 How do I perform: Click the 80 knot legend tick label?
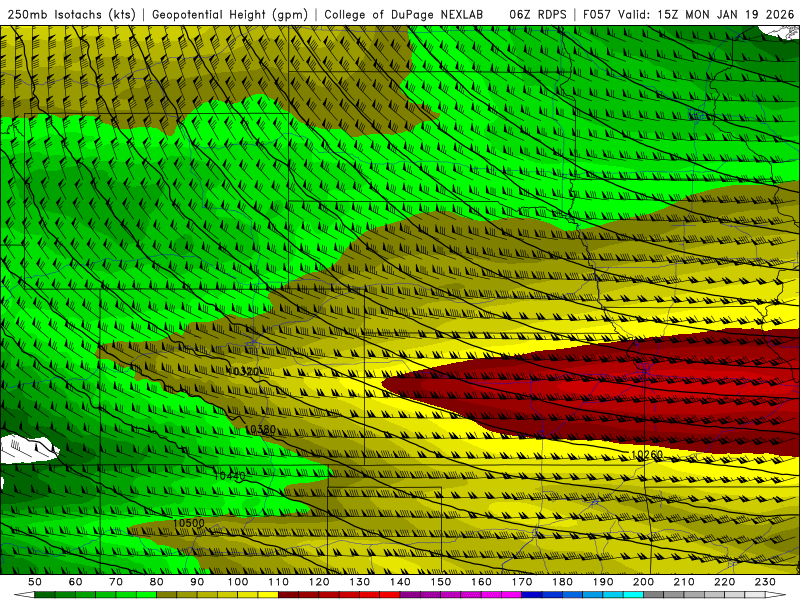tap(157, 582)
